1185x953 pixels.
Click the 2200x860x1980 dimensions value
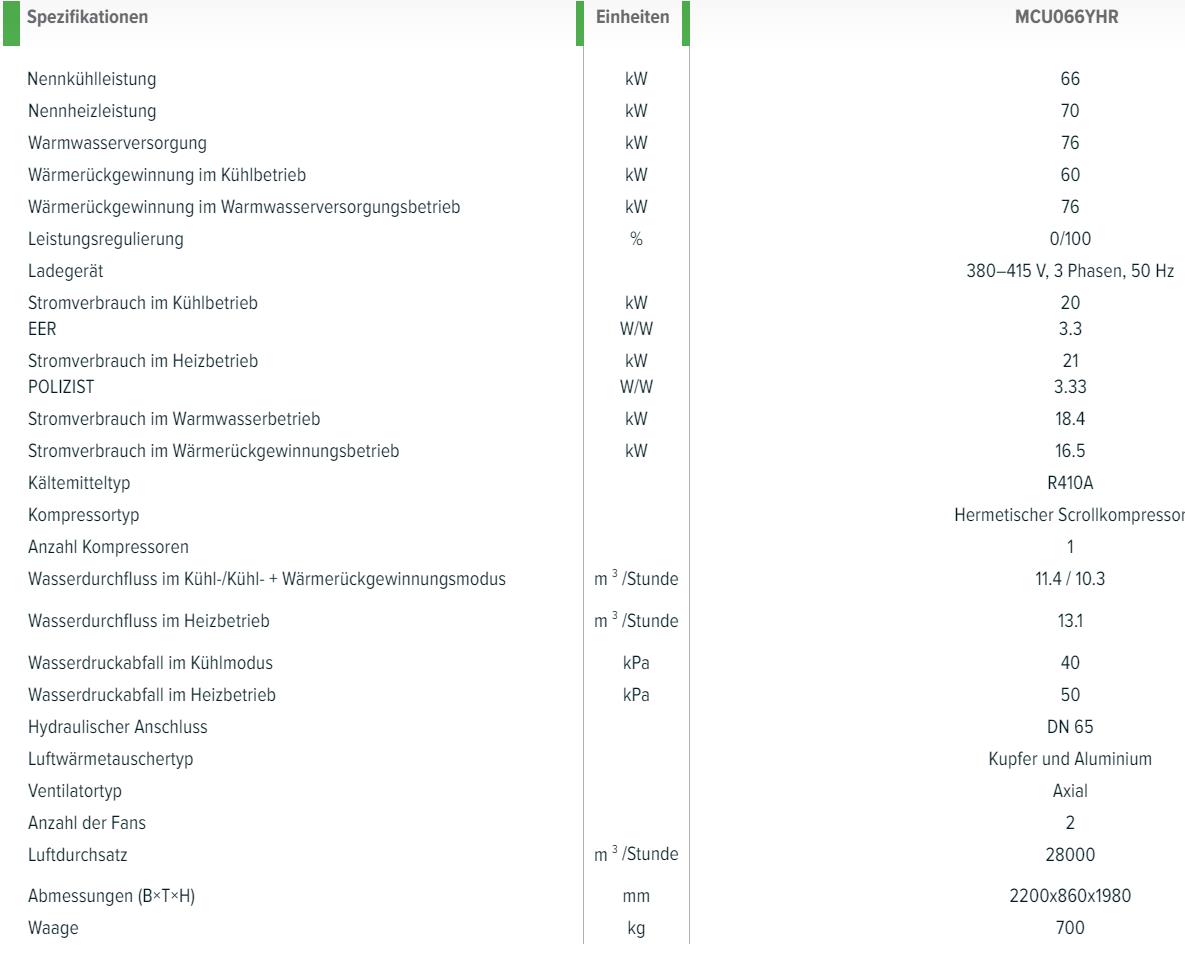[x=1068, y=897]
